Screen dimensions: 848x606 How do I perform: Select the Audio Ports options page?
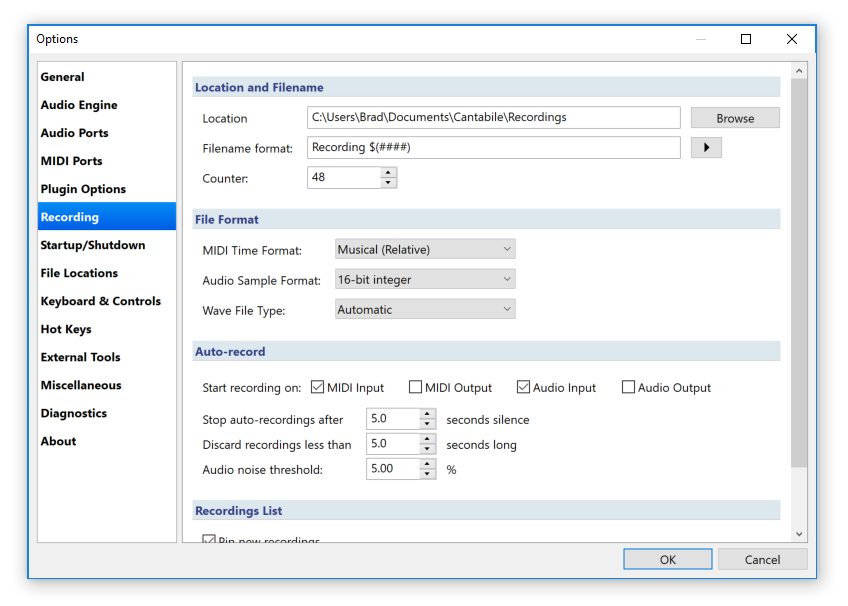point(107,133)
